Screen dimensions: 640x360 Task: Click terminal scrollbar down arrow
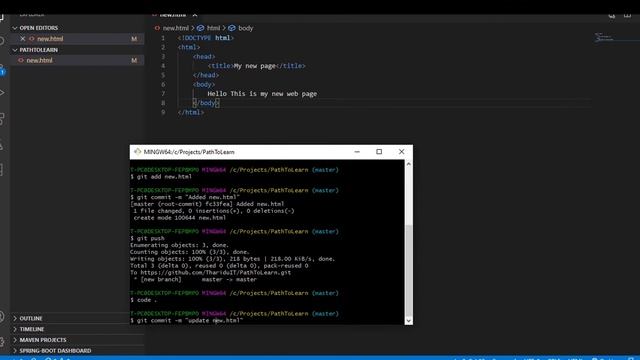tap(409, 321)
